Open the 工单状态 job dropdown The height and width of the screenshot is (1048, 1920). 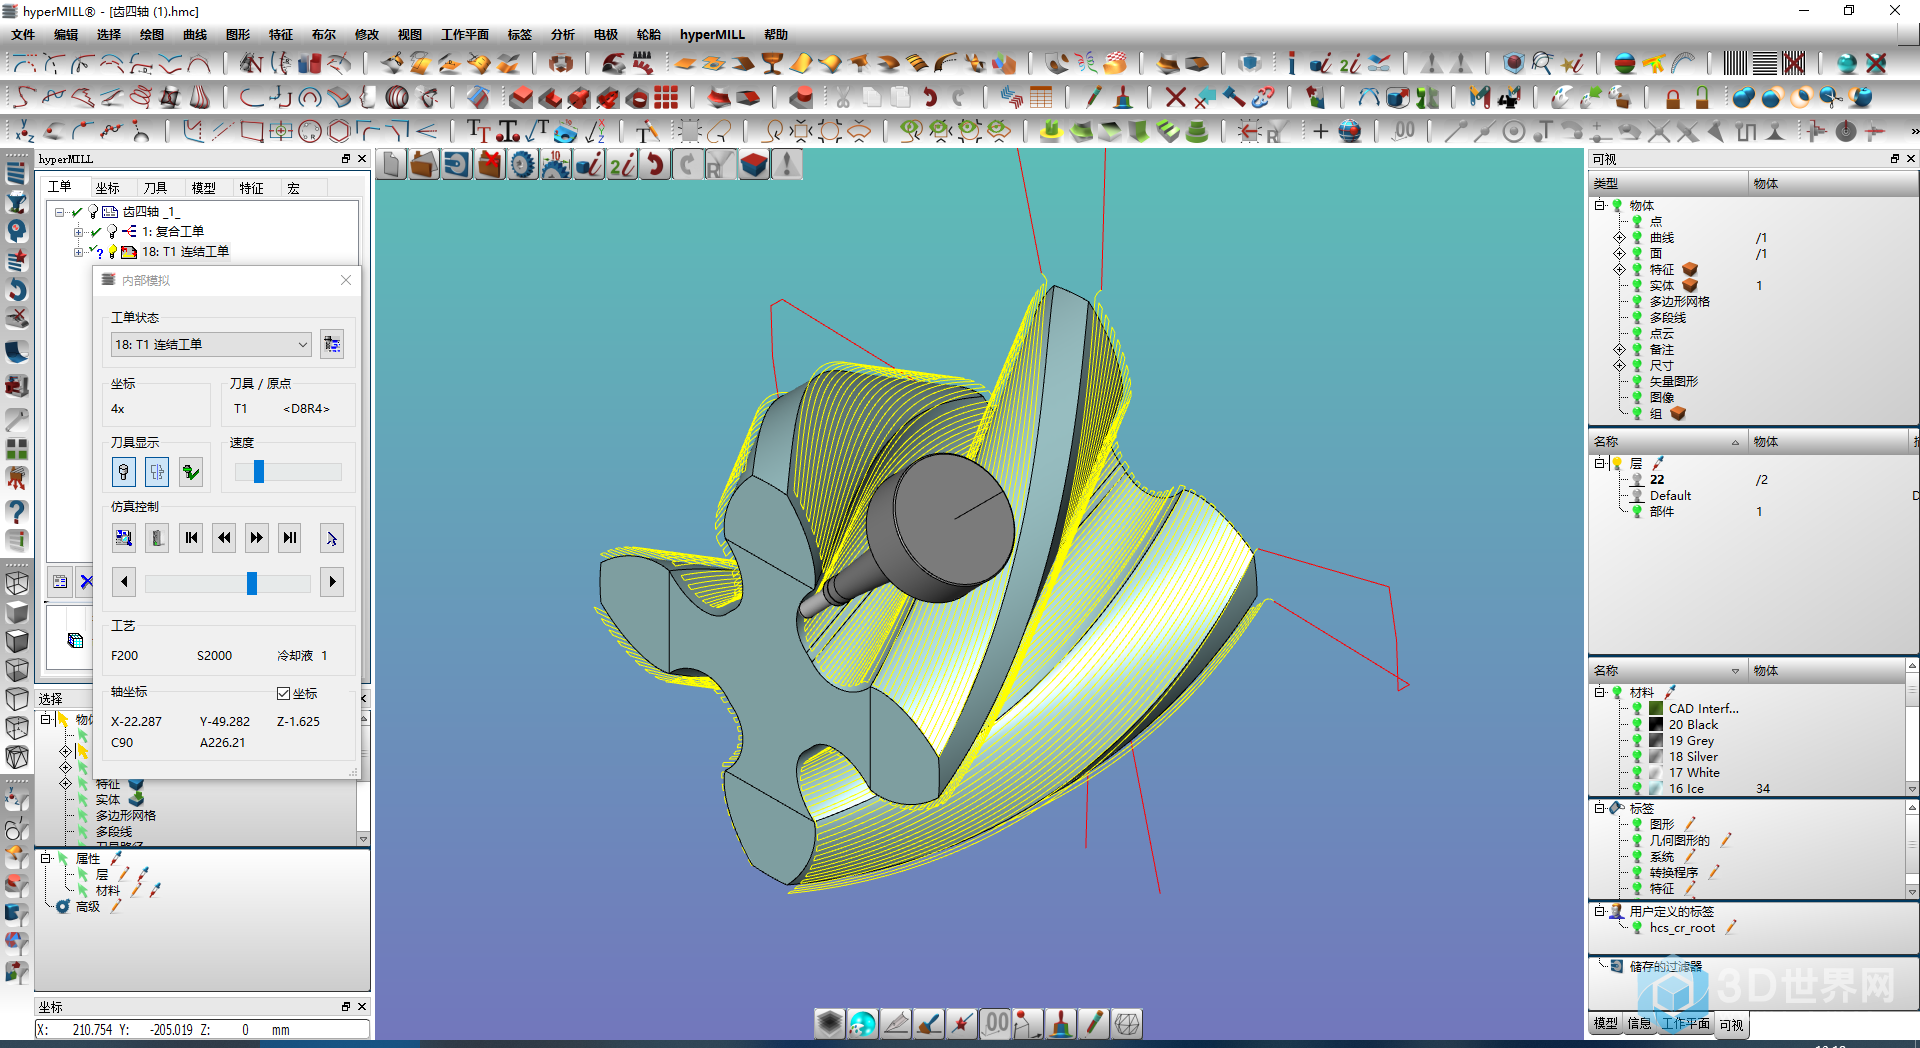pyautogui.click(x=211, y=345)
